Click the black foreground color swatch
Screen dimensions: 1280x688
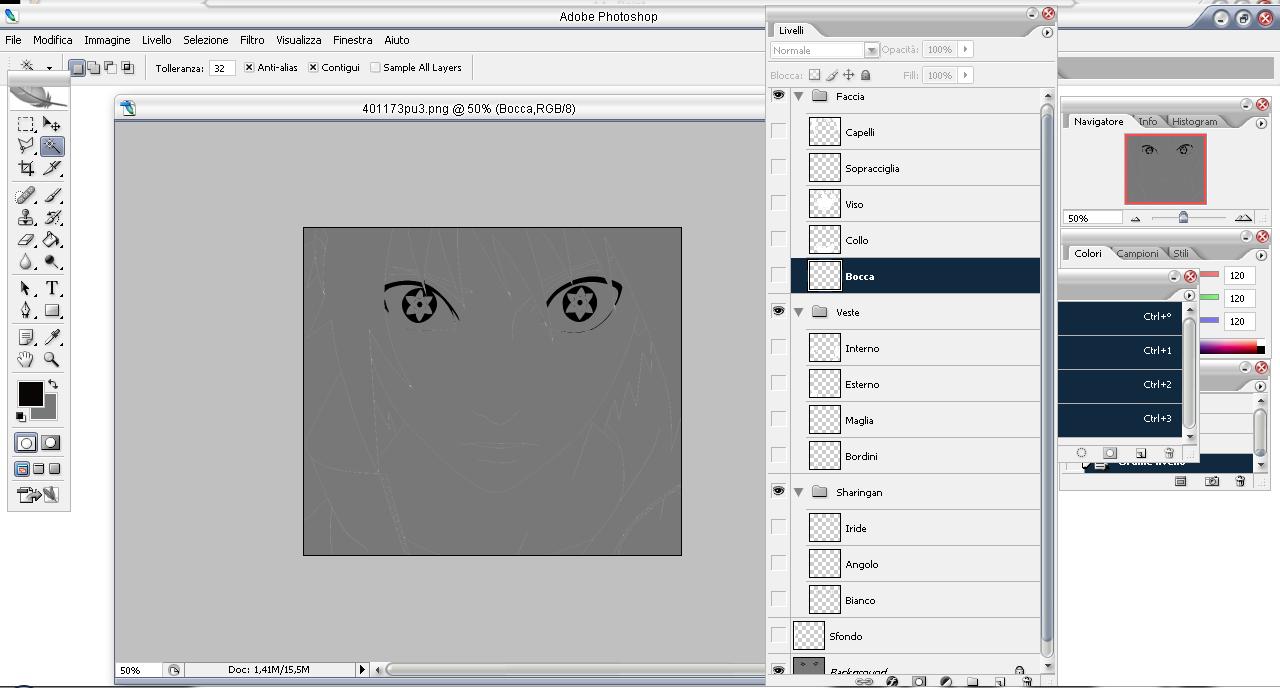tap(29, 393)
